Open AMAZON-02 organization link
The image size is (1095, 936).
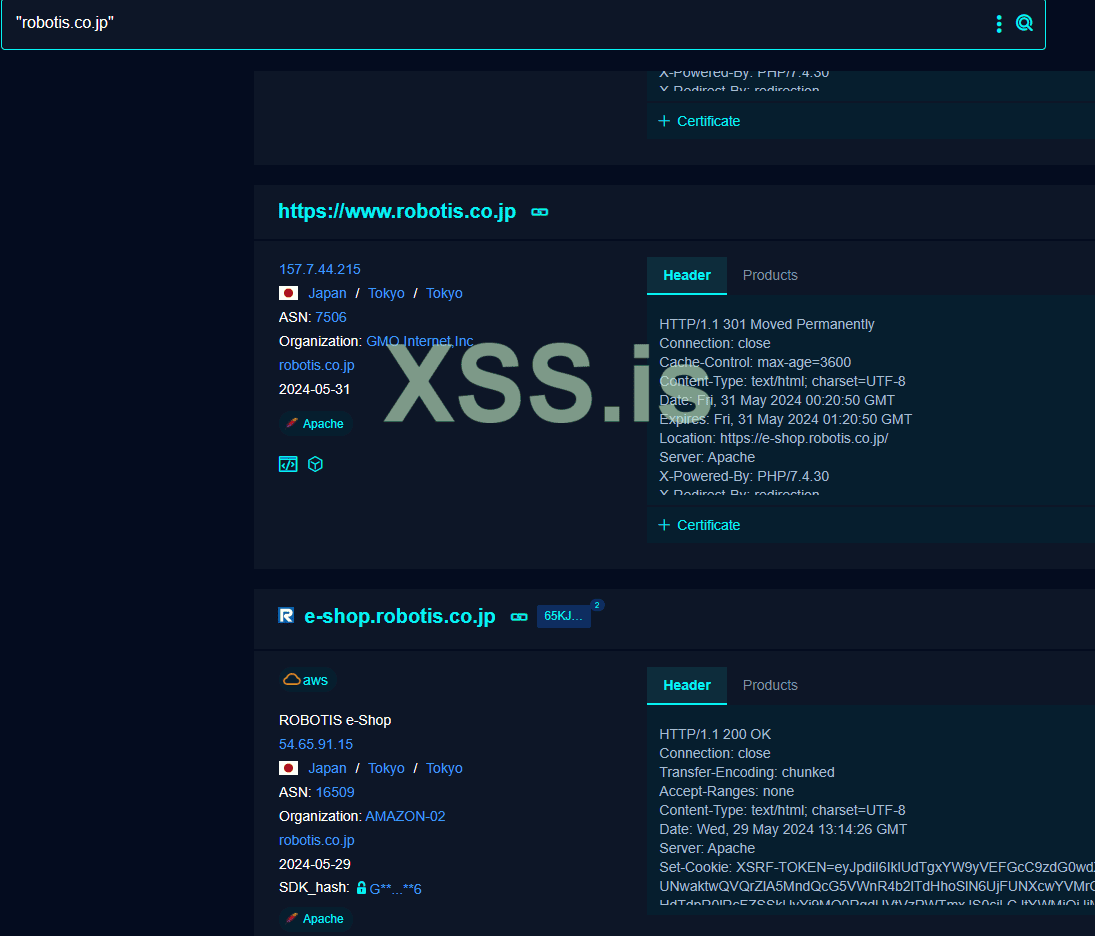[405, 816]
